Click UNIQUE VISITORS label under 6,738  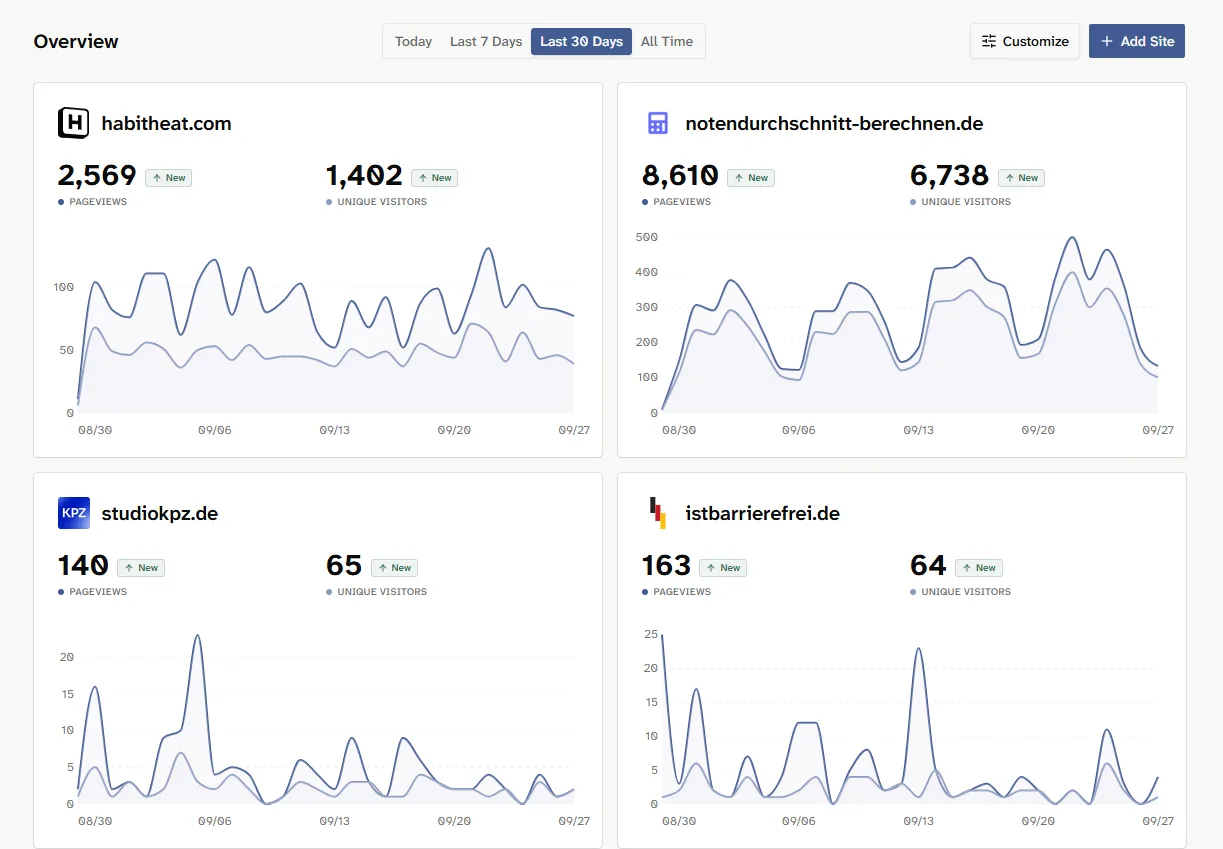click(x=966, y=202)
